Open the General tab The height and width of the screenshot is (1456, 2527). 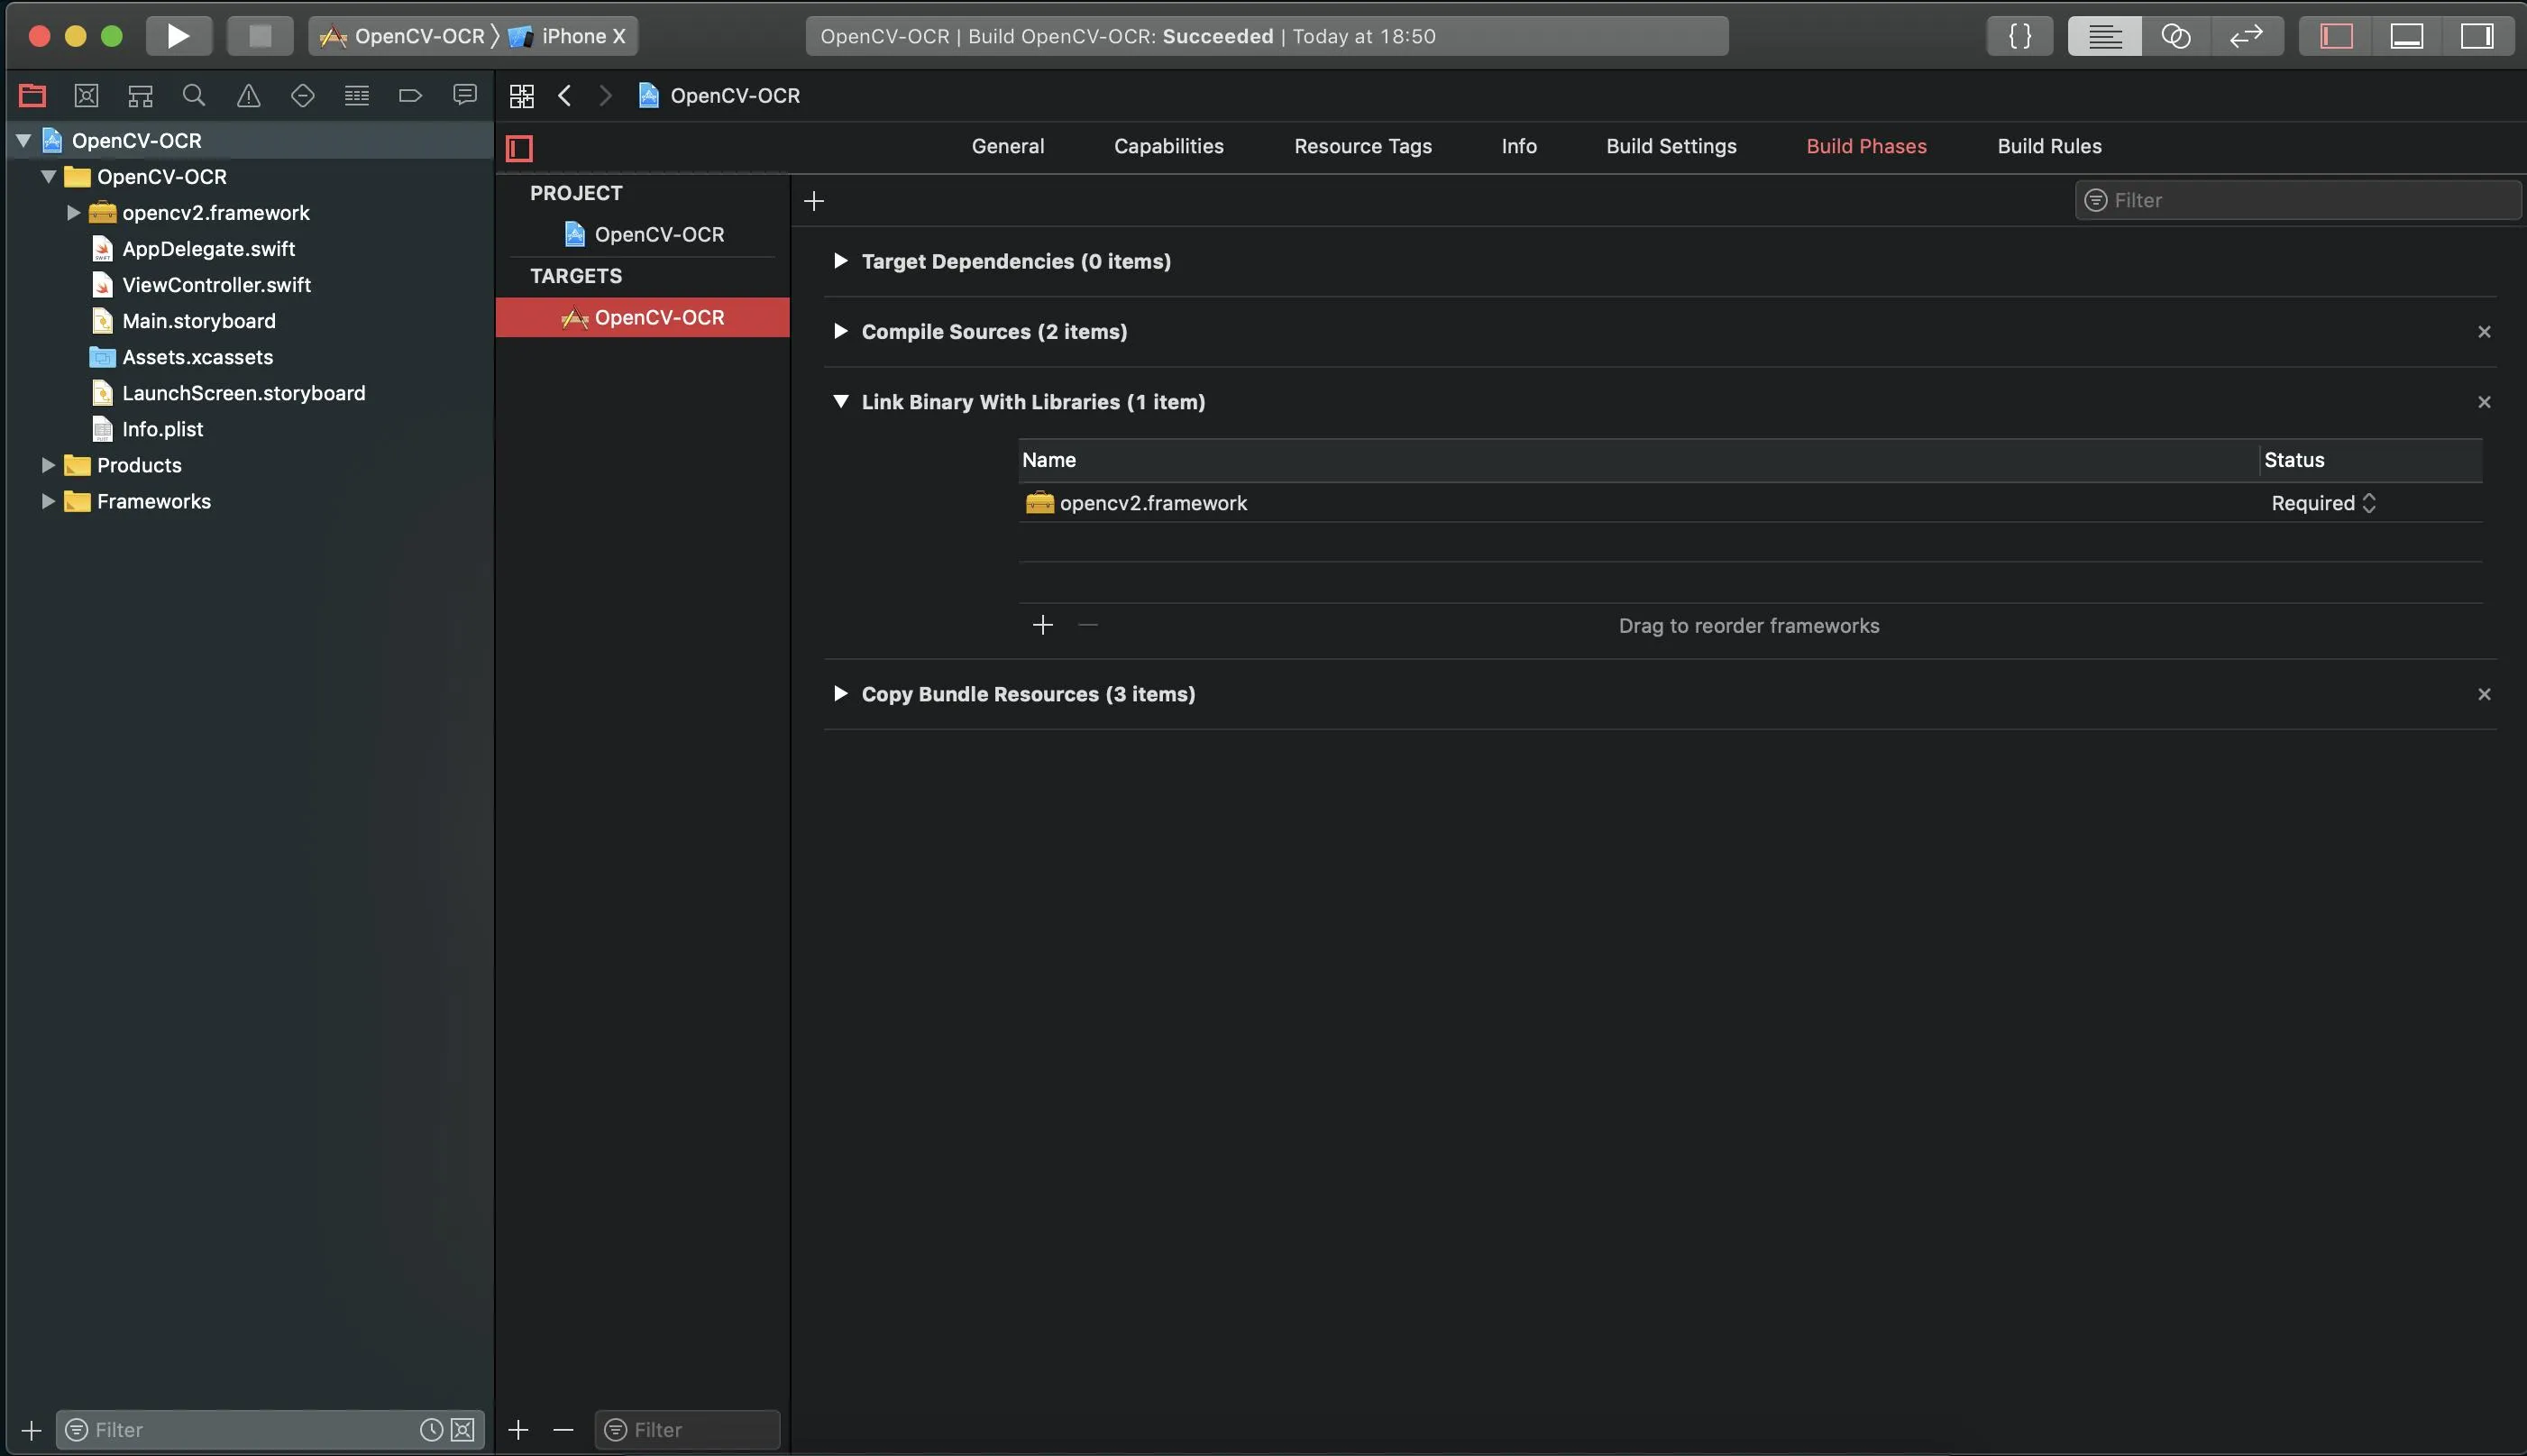point(1007,146)
